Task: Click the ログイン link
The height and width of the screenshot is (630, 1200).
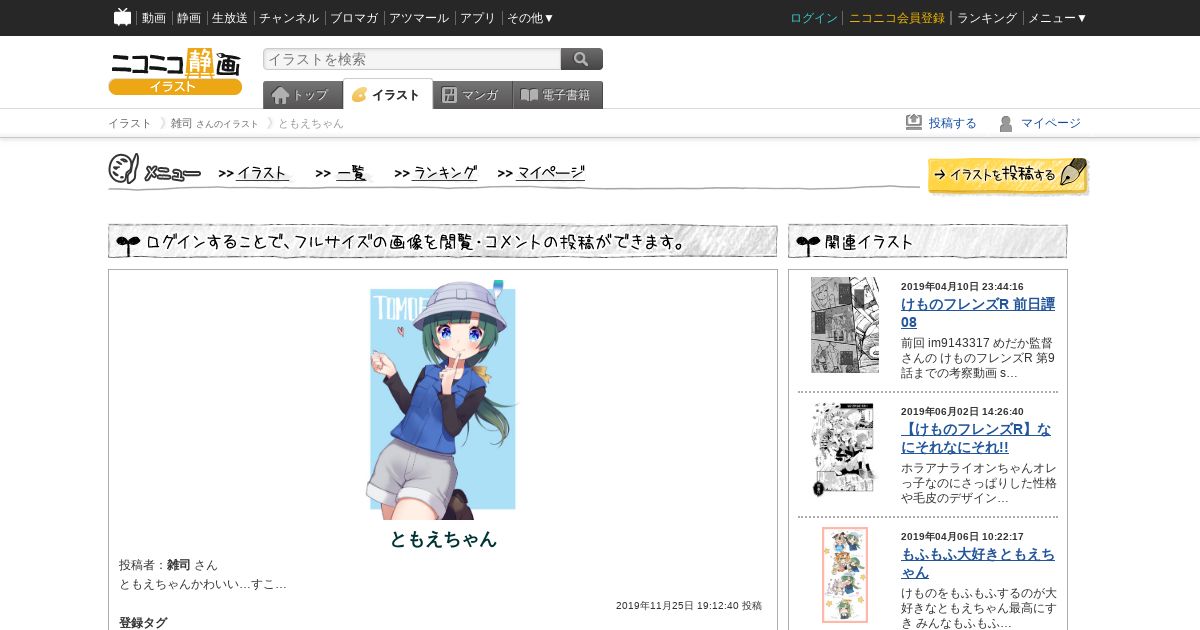Action: point(814,18)
